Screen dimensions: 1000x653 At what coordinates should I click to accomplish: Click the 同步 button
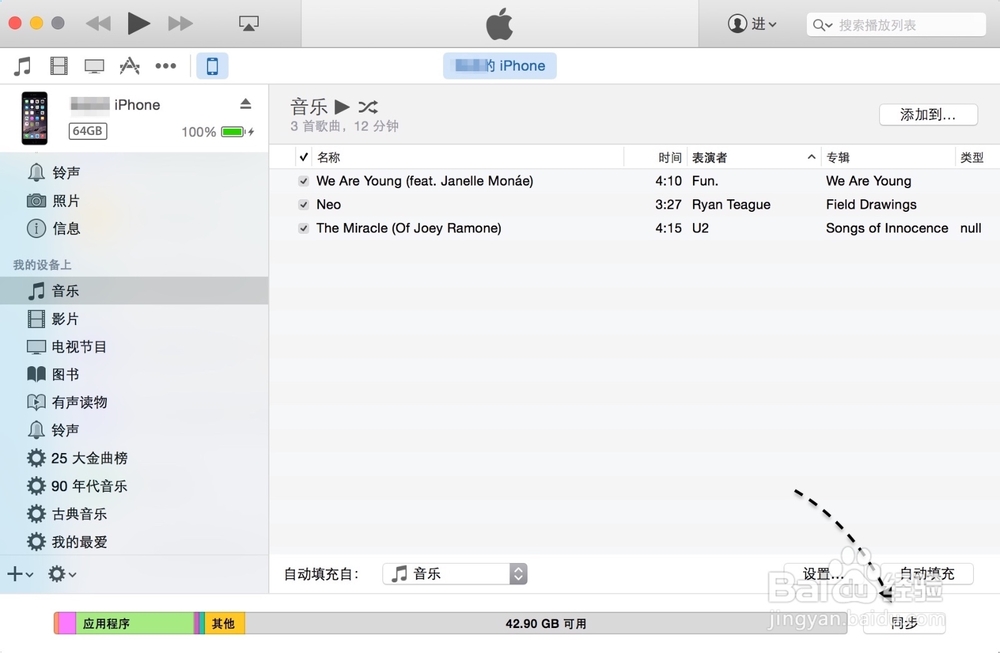[x=904, y=622]
